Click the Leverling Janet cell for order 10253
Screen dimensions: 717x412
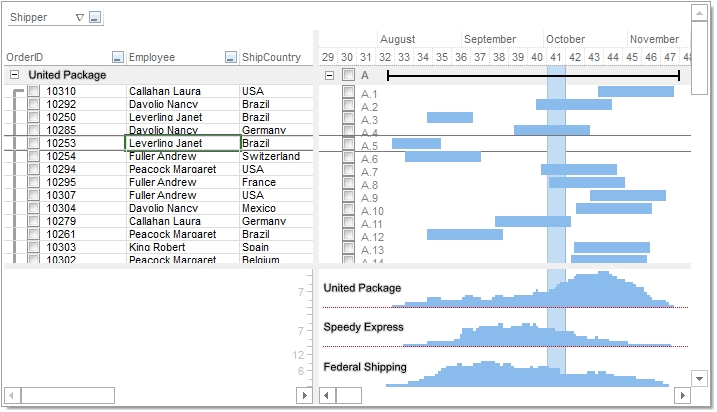[x=182, y=144]
